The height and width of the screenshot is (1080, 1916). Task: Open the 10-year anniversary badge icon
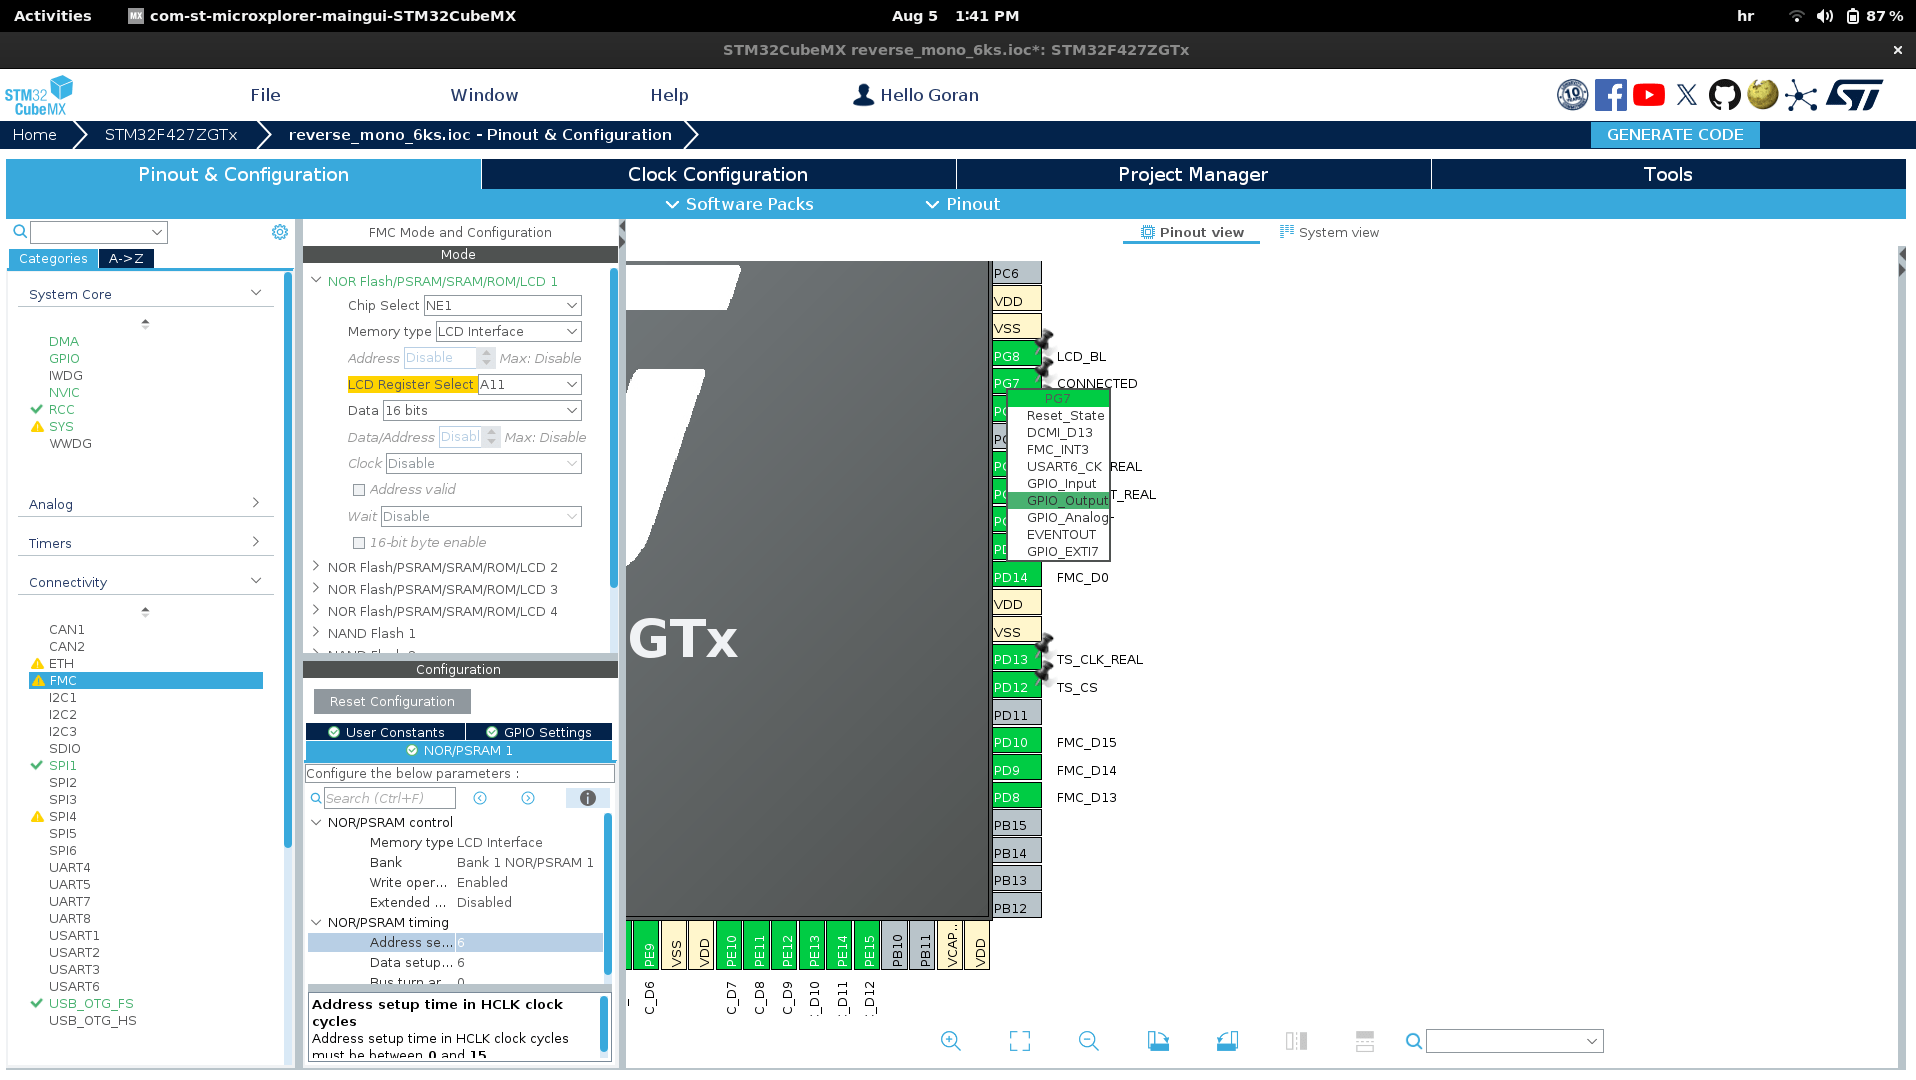[1572, 95]
